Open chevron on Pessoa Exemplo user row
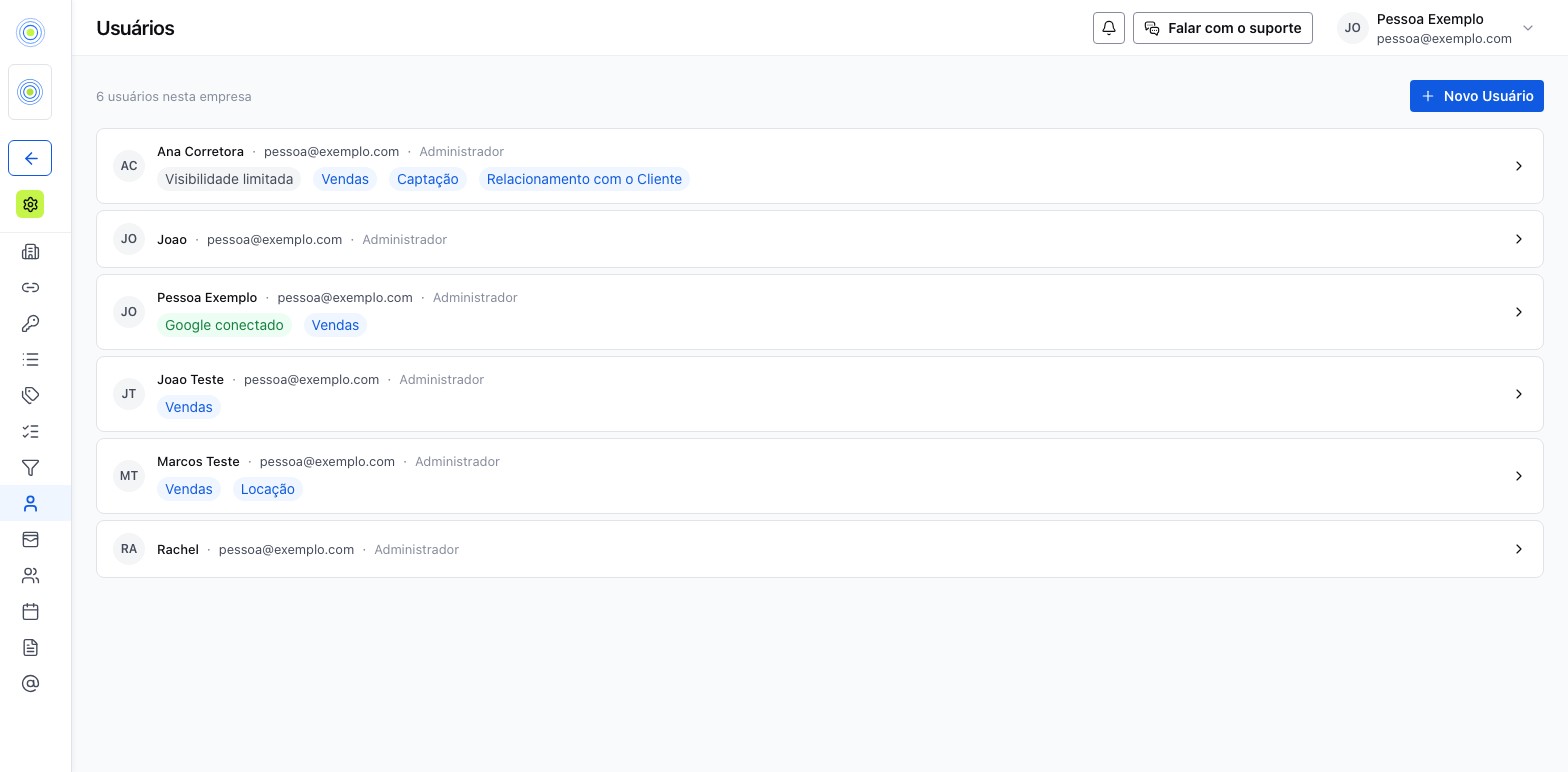 pos(1519,312)
